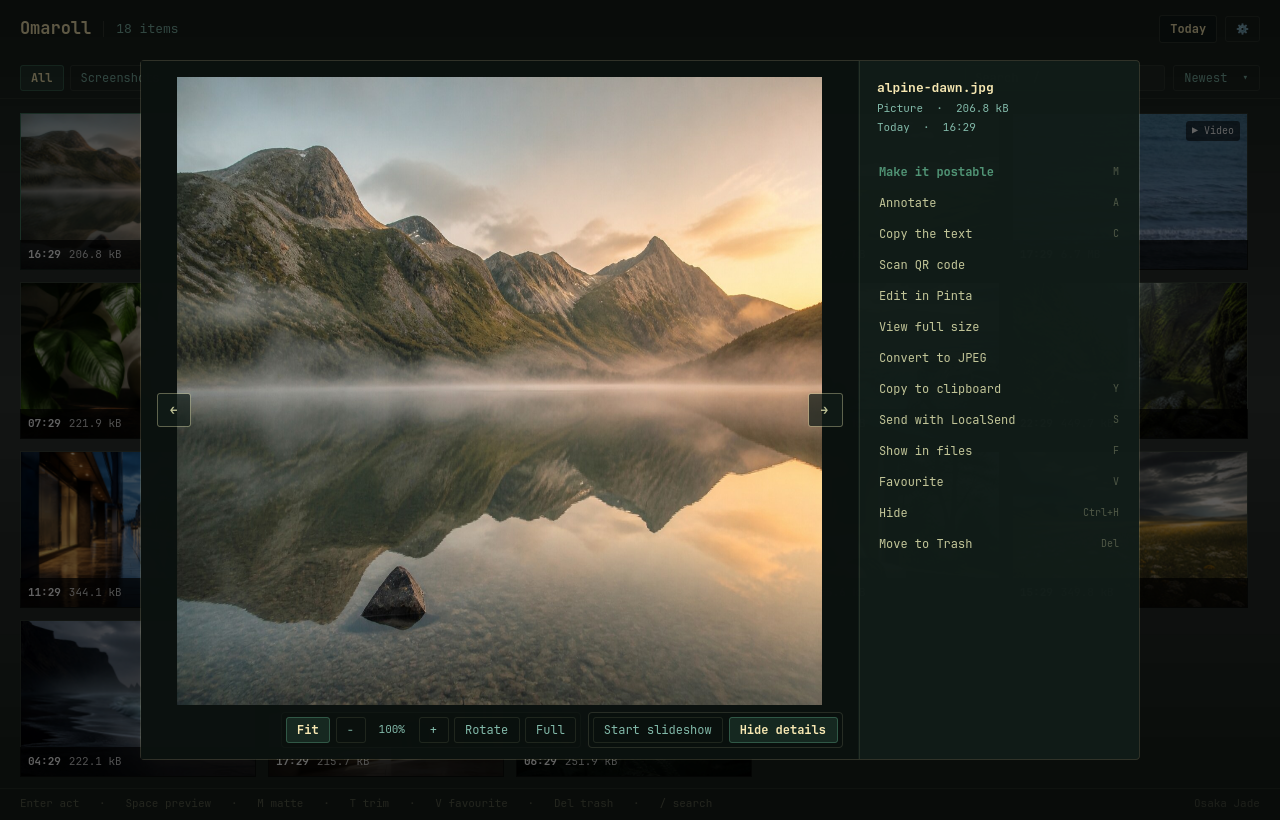Viewport: 1280px width, 820px height.
Task: Select Move to Trash
Action: pos(999,544)
